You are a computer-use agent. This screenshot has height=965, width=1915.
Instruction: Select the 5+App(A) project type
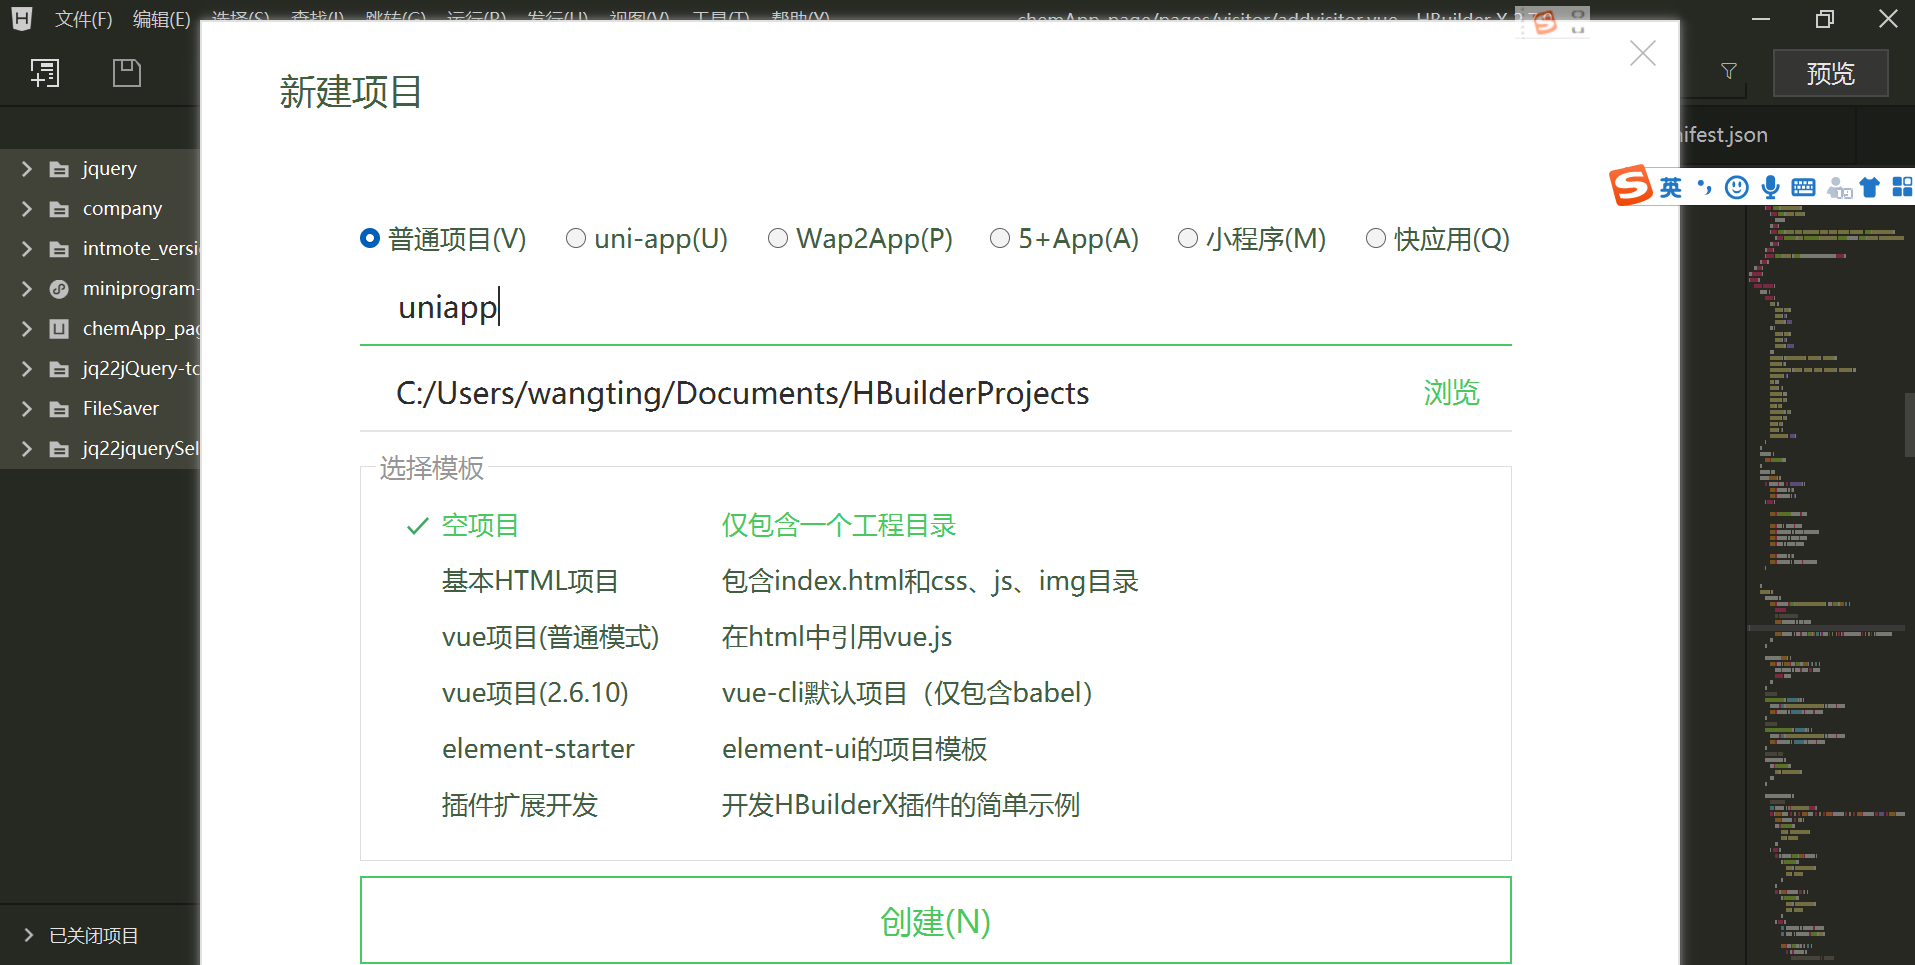[1000, 238]
